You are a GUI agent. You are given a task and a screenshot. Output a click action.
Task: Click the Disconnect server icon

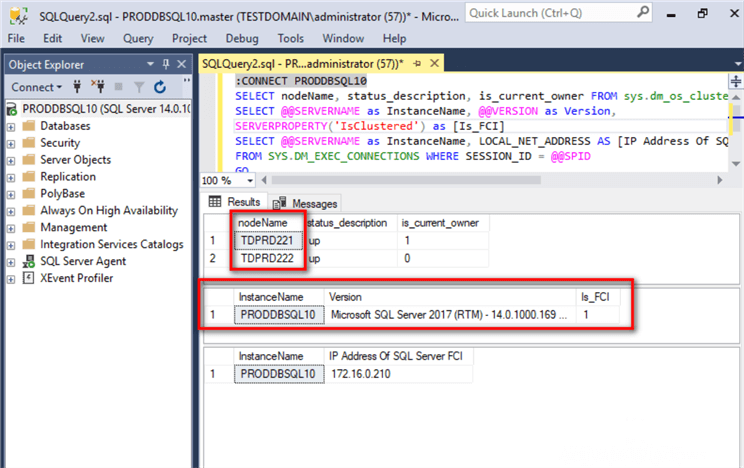(99, 87)
